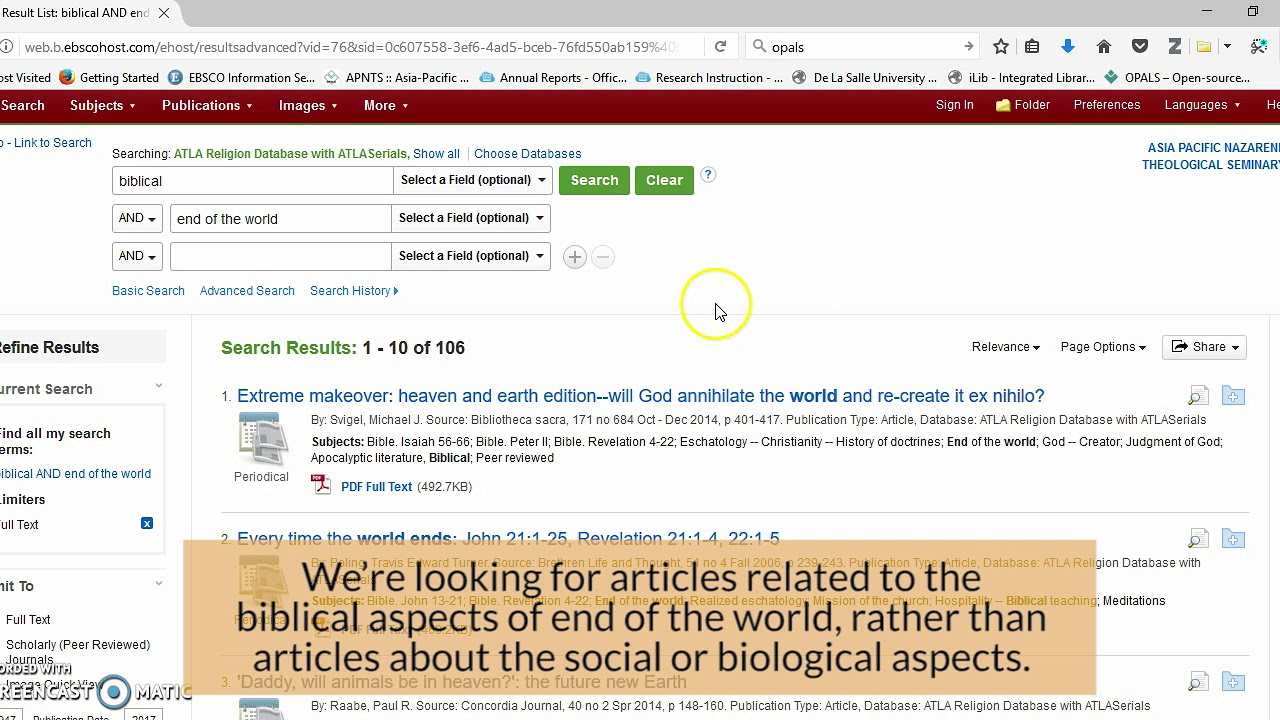Open bookmarks library list icon
Image resolution: width=1280 pixels, height=720 pixels.
coord(1032,47)
